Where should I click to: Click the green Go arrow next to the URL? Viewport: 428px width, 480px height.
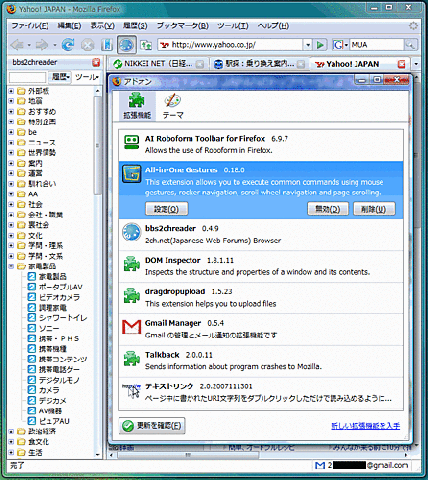pyautogui.click(x=320, y=45)
